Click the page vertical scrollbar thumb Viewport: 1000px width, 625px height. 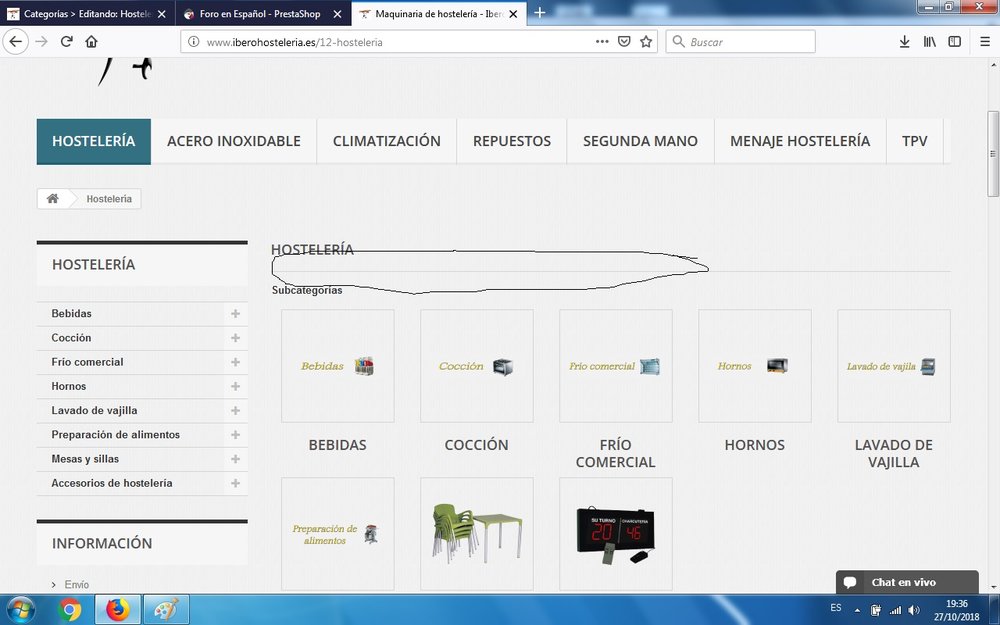pyautogui.click(x=993, y=154)
